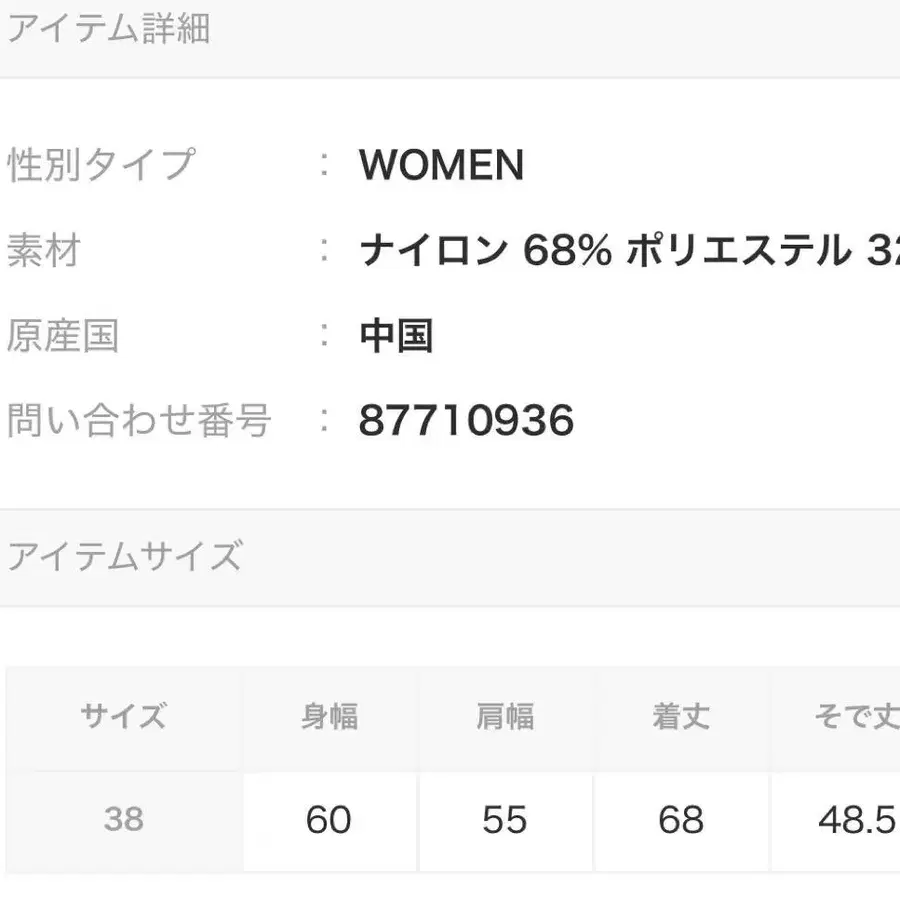Select the 問い合わせ番号 label
Viewport: 900px width, 900px height.
(139, 421)
